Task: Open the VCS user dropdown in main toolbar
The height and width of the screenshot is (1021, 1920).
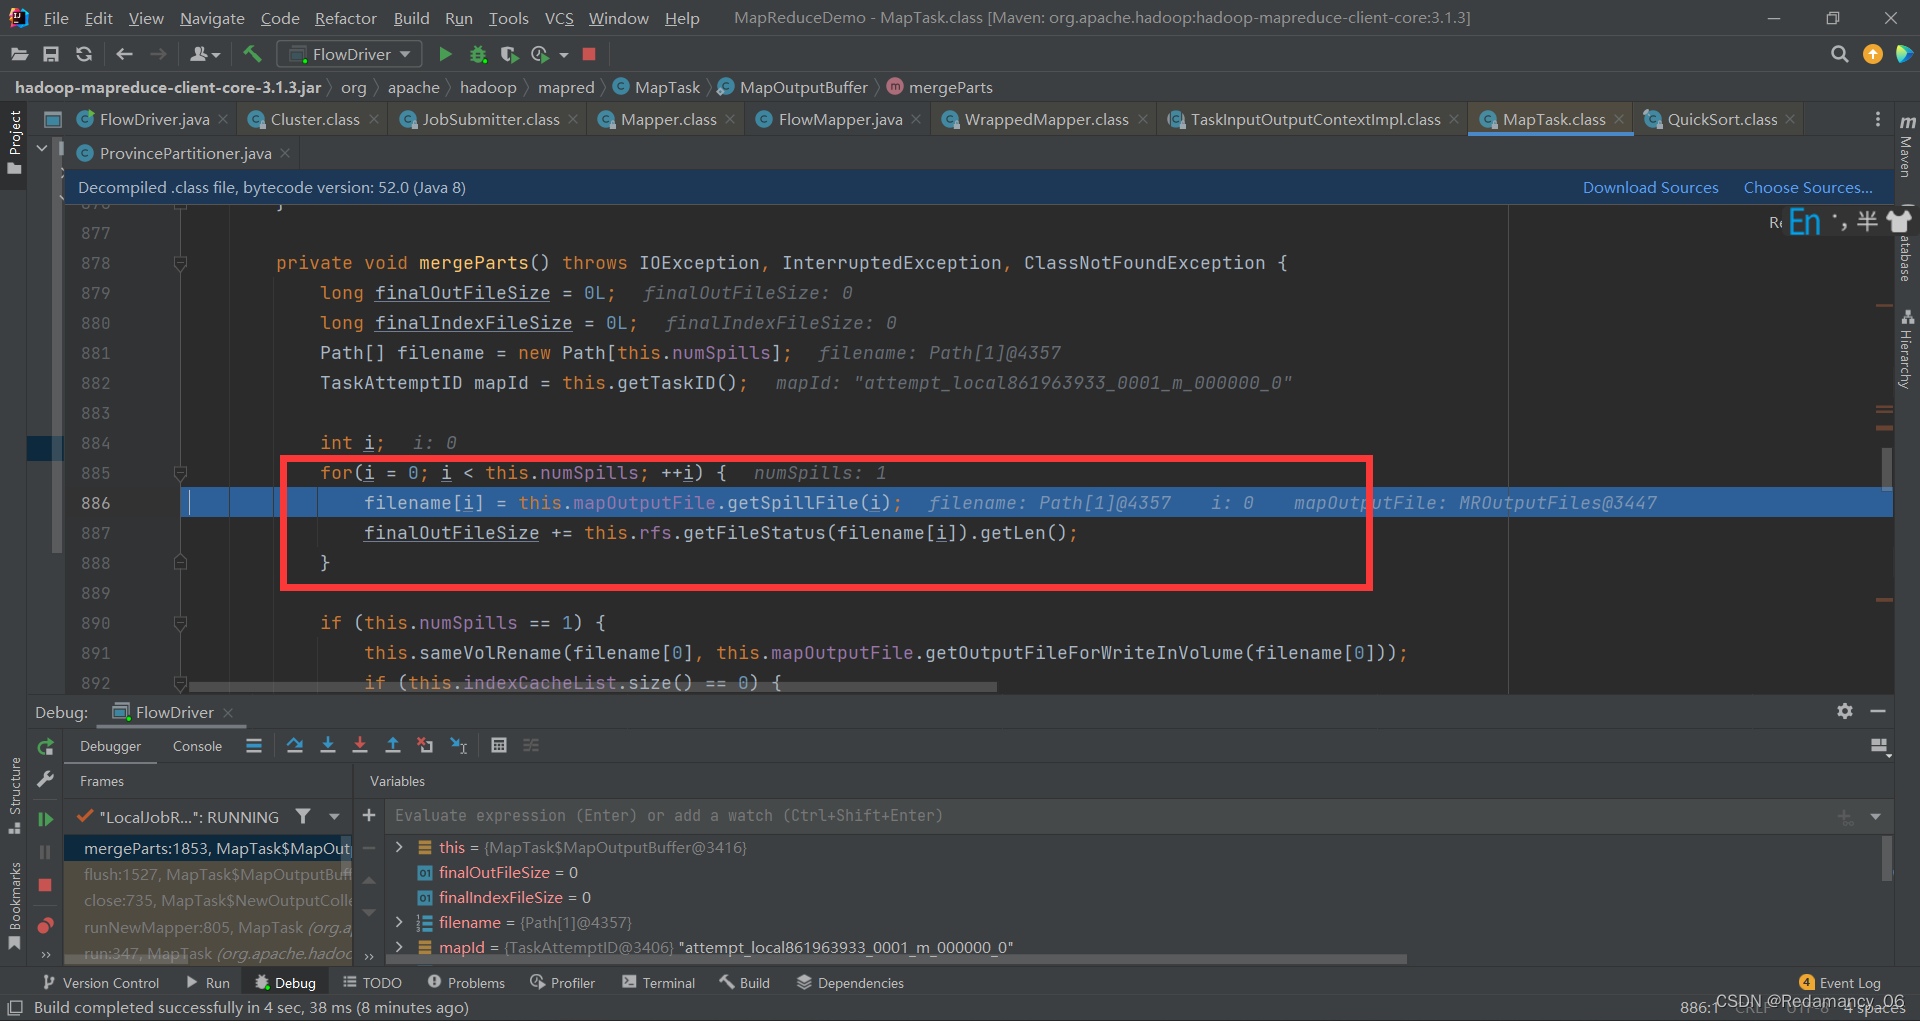Action: click(x=204, y=54)
